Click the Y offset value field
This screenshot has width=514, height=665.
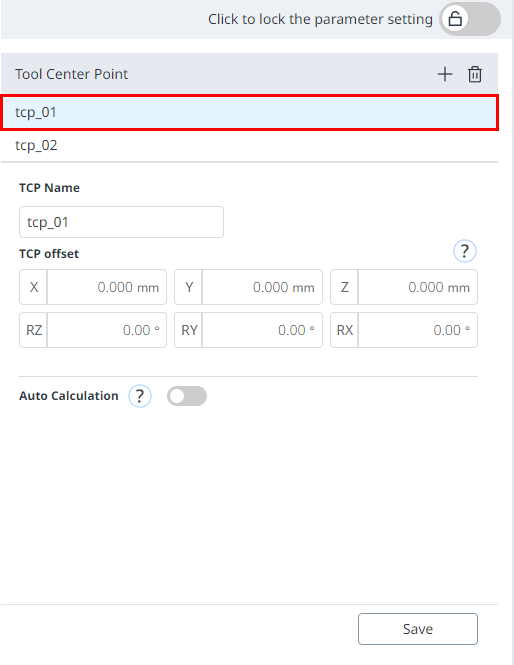(262, 287)
